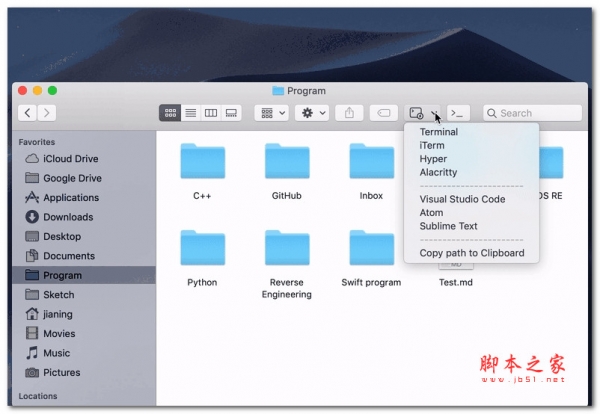Screen dimensions: 600x414
Task: Select the GitHub folder icon
Action: coord(287,161)
